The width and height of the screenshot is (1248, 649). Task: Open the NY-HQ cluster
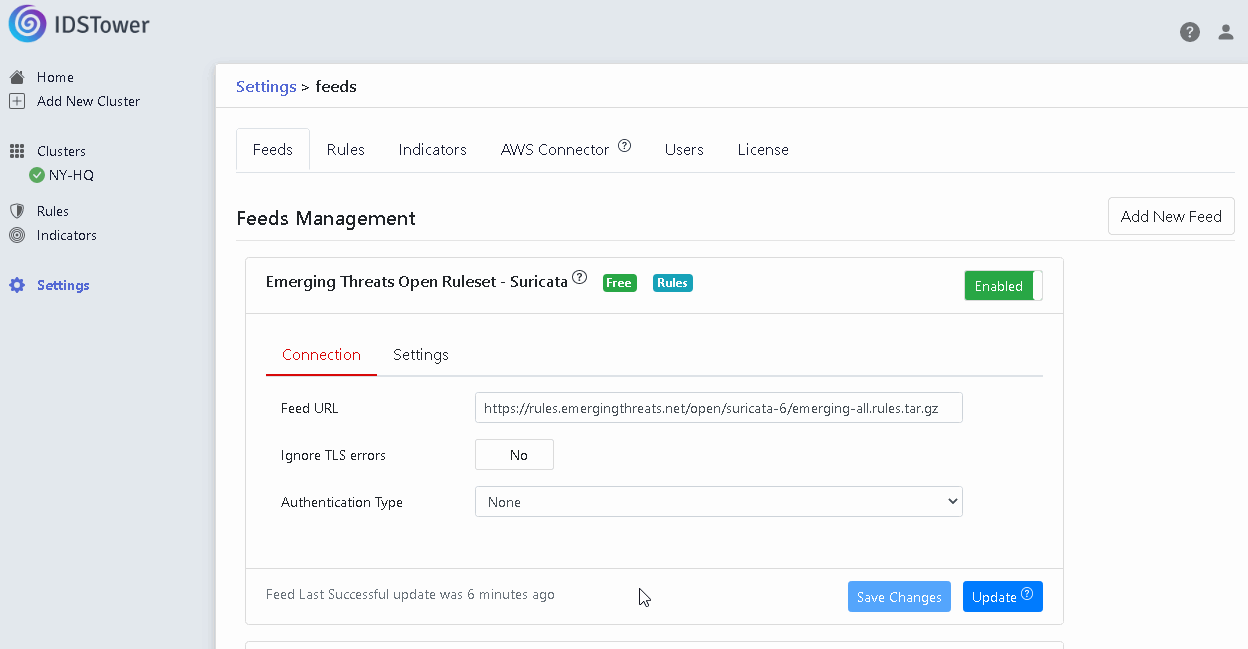pos(71,175)
